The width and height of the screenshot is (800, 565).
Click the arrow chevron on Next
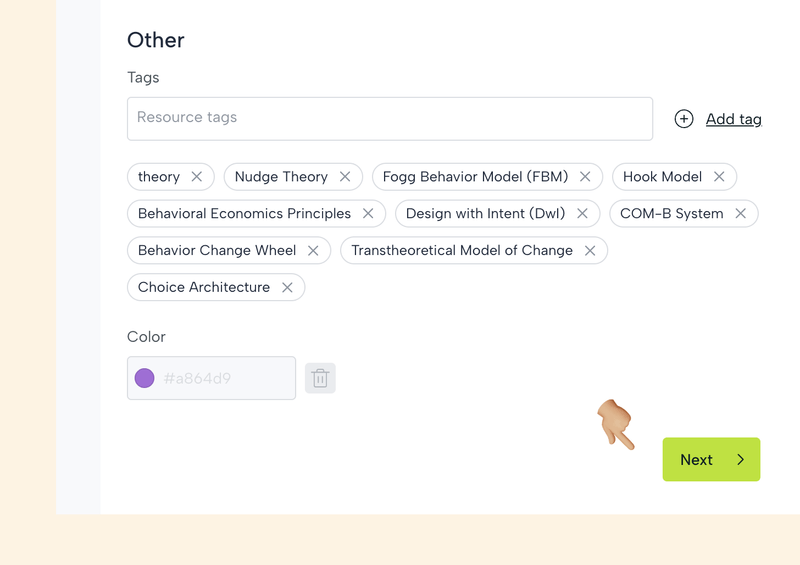[741, 460]
